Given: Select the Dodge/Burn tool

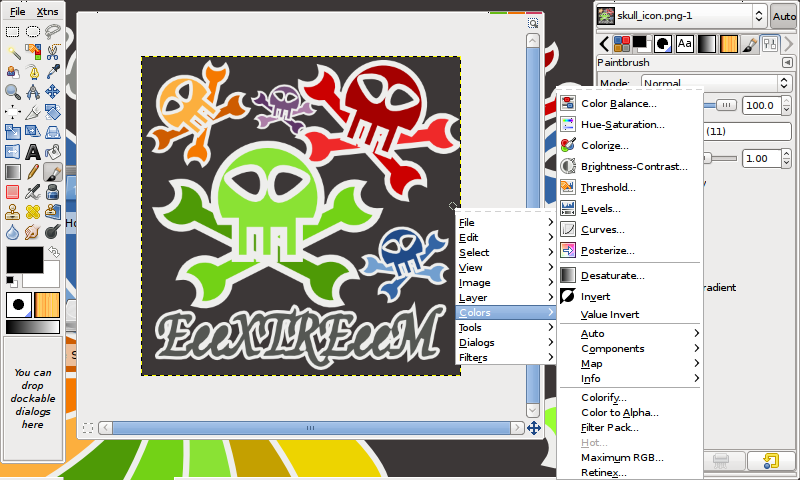Looking at the screenshot, I should (53, 232).
